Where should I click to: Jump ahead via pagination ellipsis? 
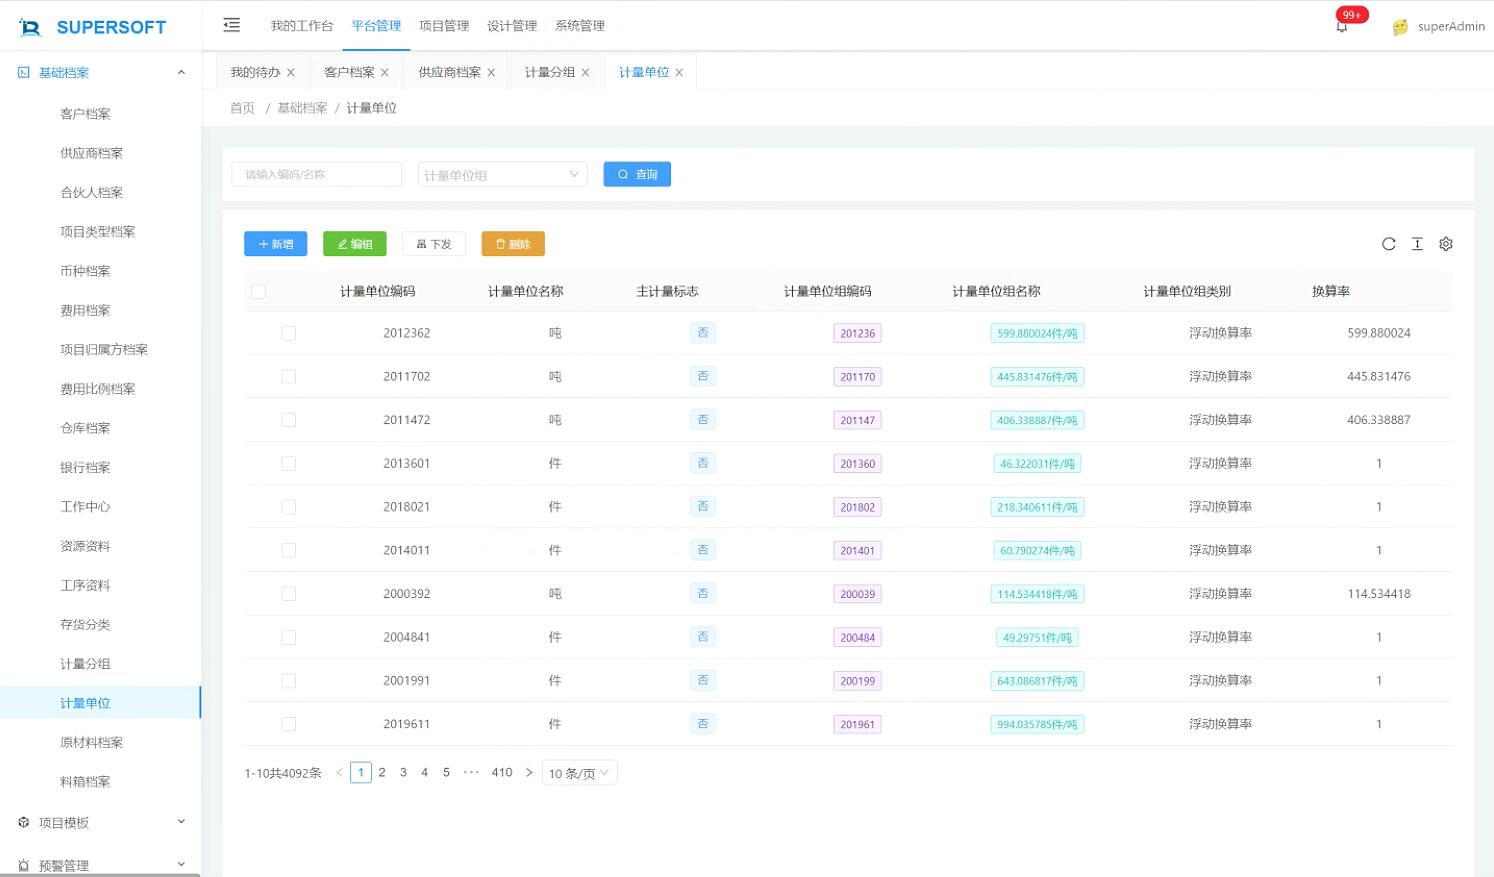tap(471, 773)
